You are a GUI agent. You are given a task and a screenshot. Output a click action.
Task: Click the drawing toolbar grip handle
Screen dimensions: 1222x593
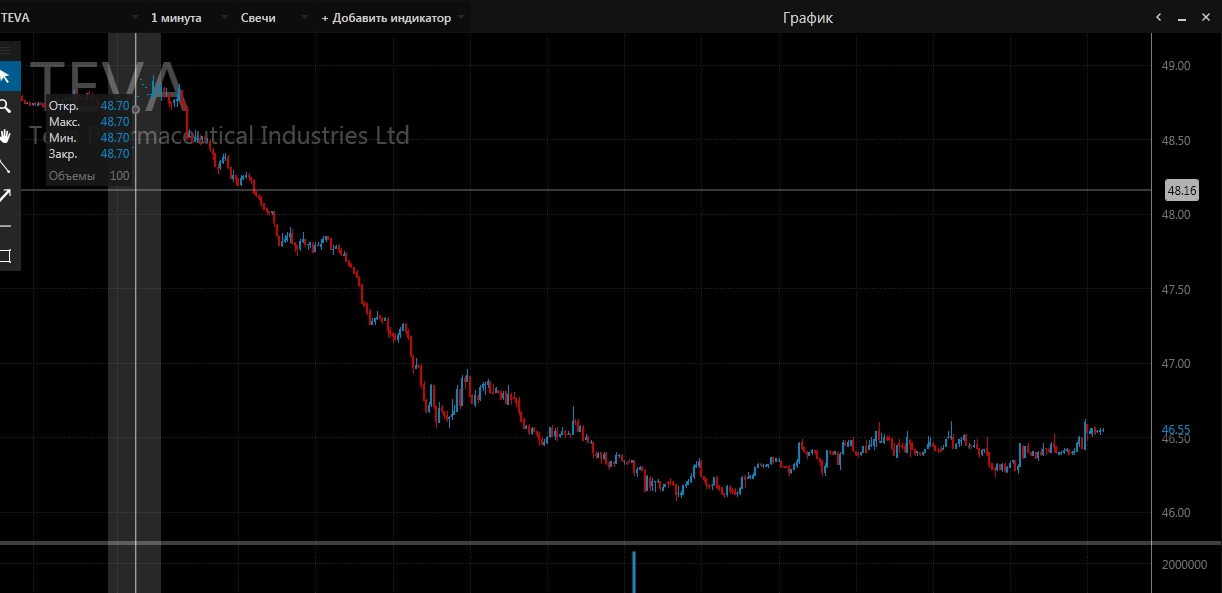pos(6,50)
